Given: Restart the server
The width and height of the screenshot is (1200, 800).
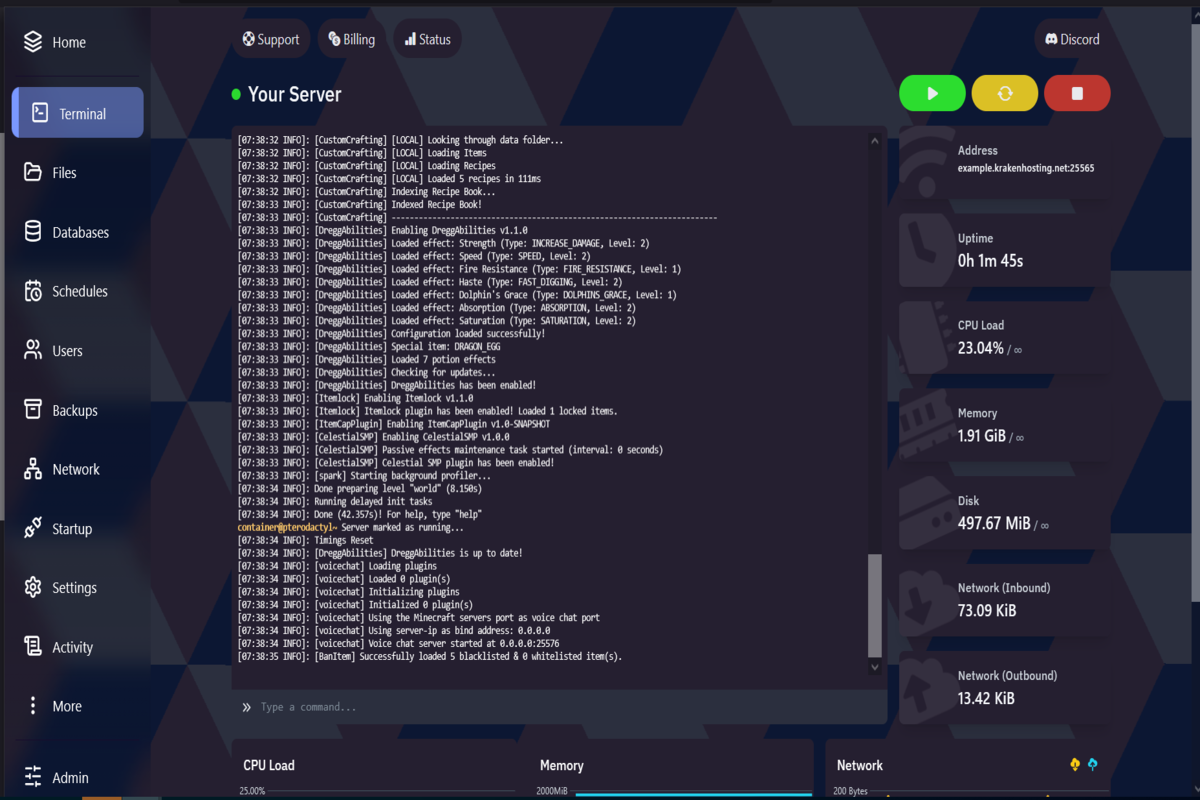Looking at the screenshot, I should pyautogui.click(x=1004, y=93).
